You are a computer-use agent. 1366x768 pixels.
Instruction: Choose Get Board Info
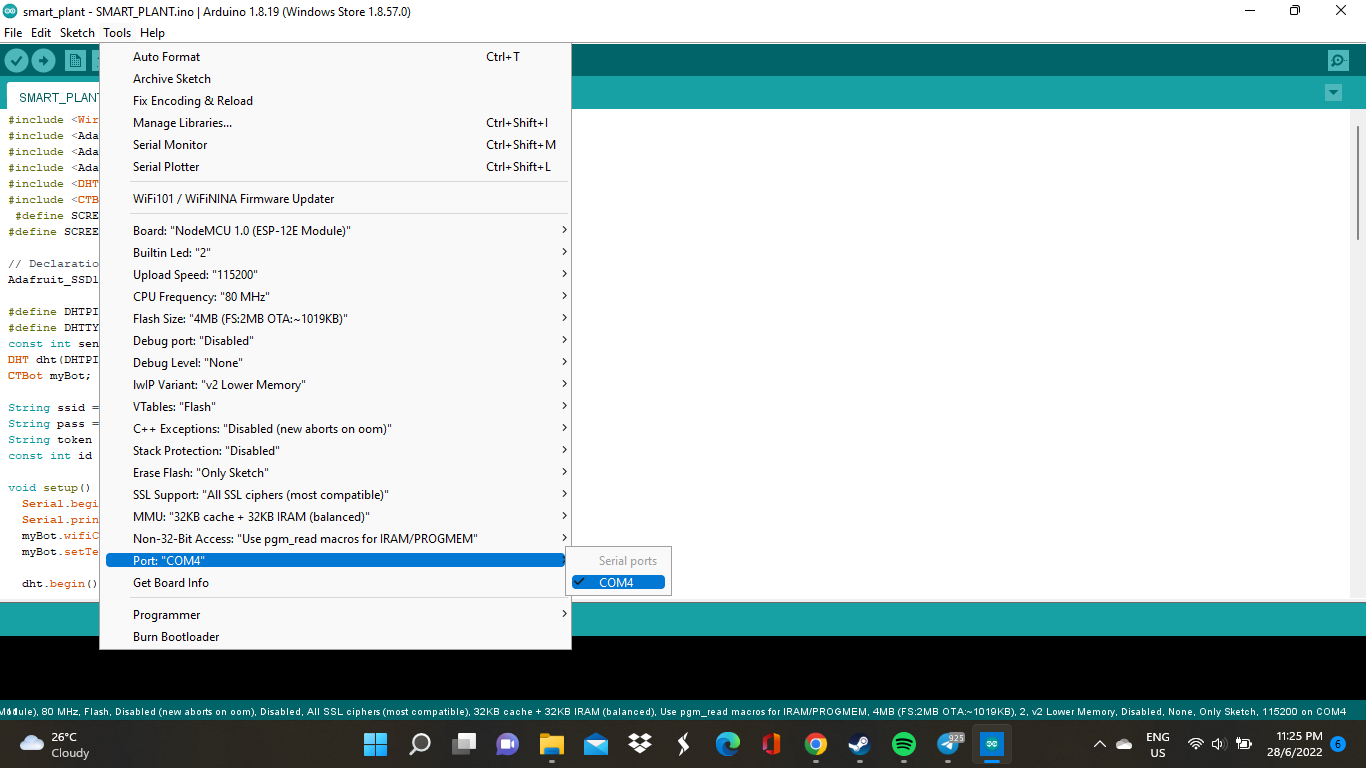[x=335, y=583]
